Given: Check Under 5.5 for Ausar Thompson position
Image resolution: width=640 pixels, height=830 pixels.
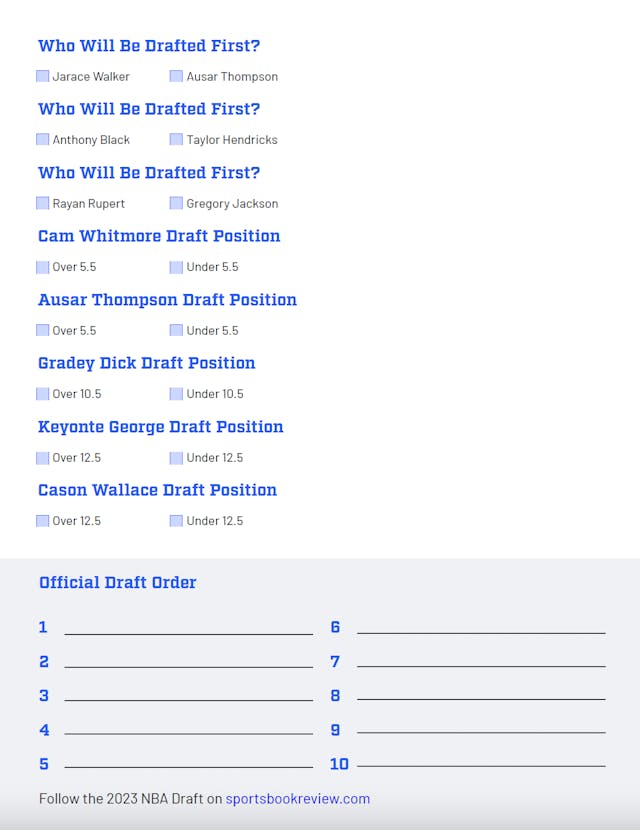Looking at the screenshot, I should [x=176, y=330].
